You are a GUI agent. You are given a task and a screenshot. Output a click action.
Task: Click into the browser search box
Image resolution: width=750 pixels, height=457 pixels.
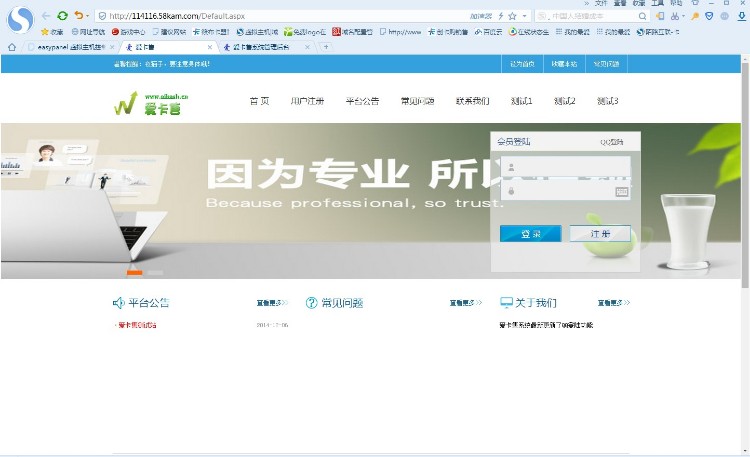591,16
